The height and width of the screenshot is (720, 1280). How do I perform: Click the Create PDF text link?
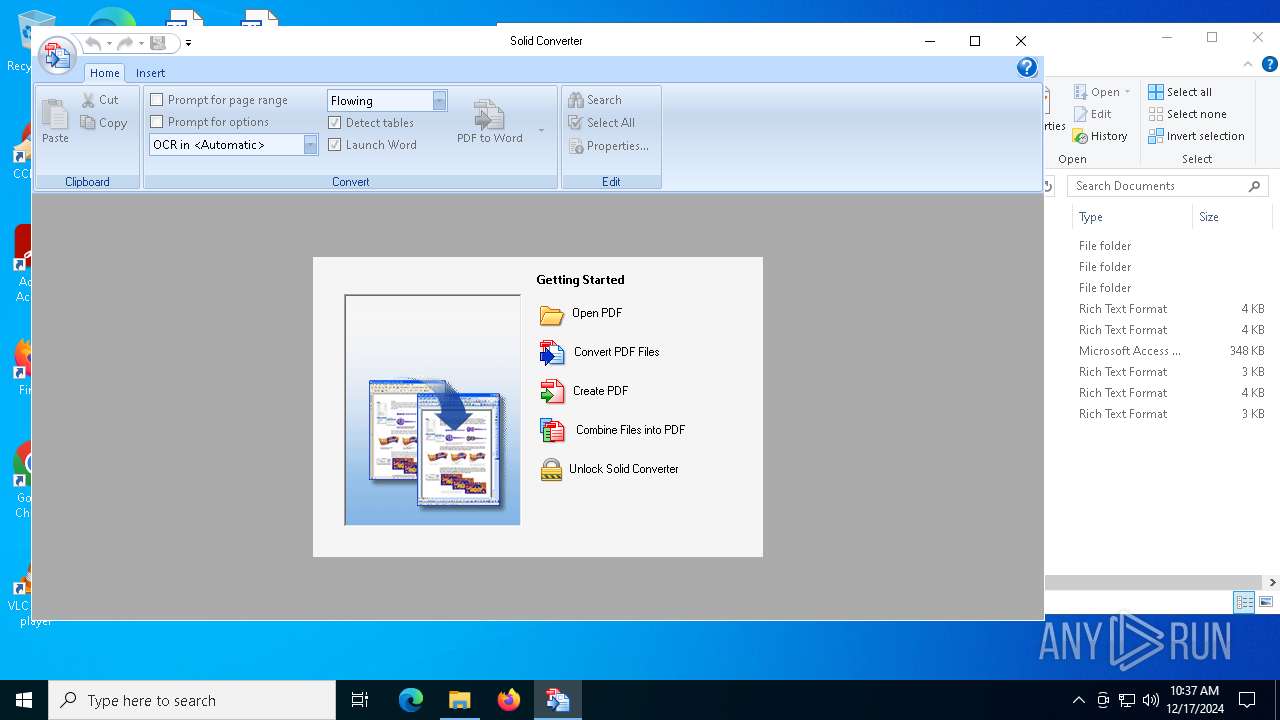(x=601, y=391)
